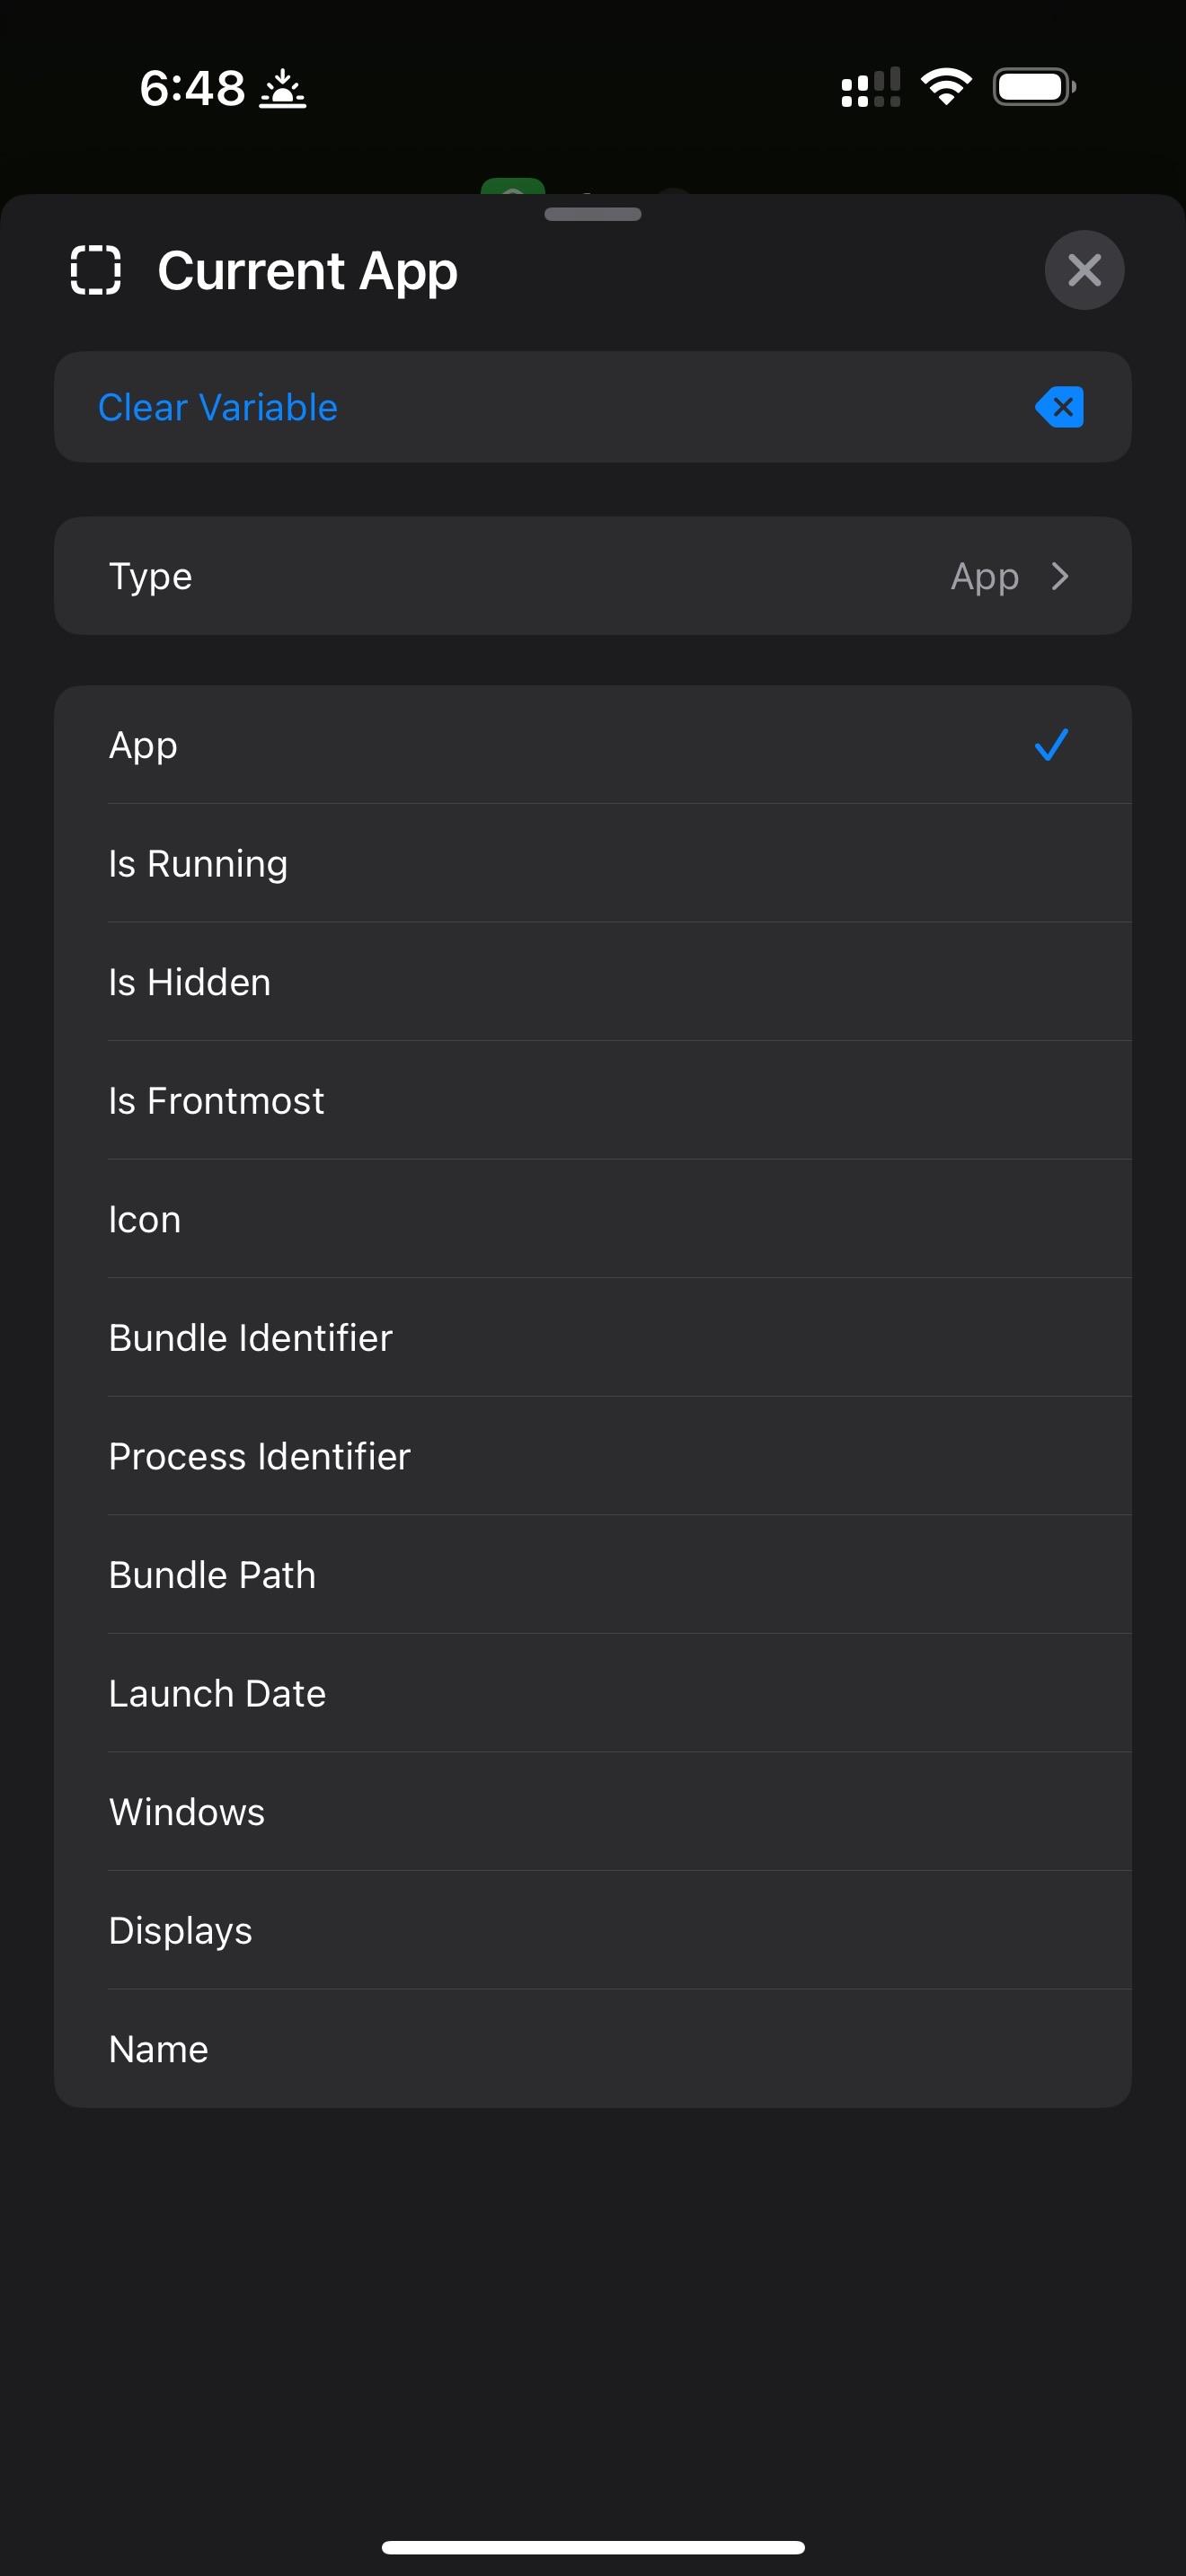
Task: Tap the battery status icon
Action: 1034,87
